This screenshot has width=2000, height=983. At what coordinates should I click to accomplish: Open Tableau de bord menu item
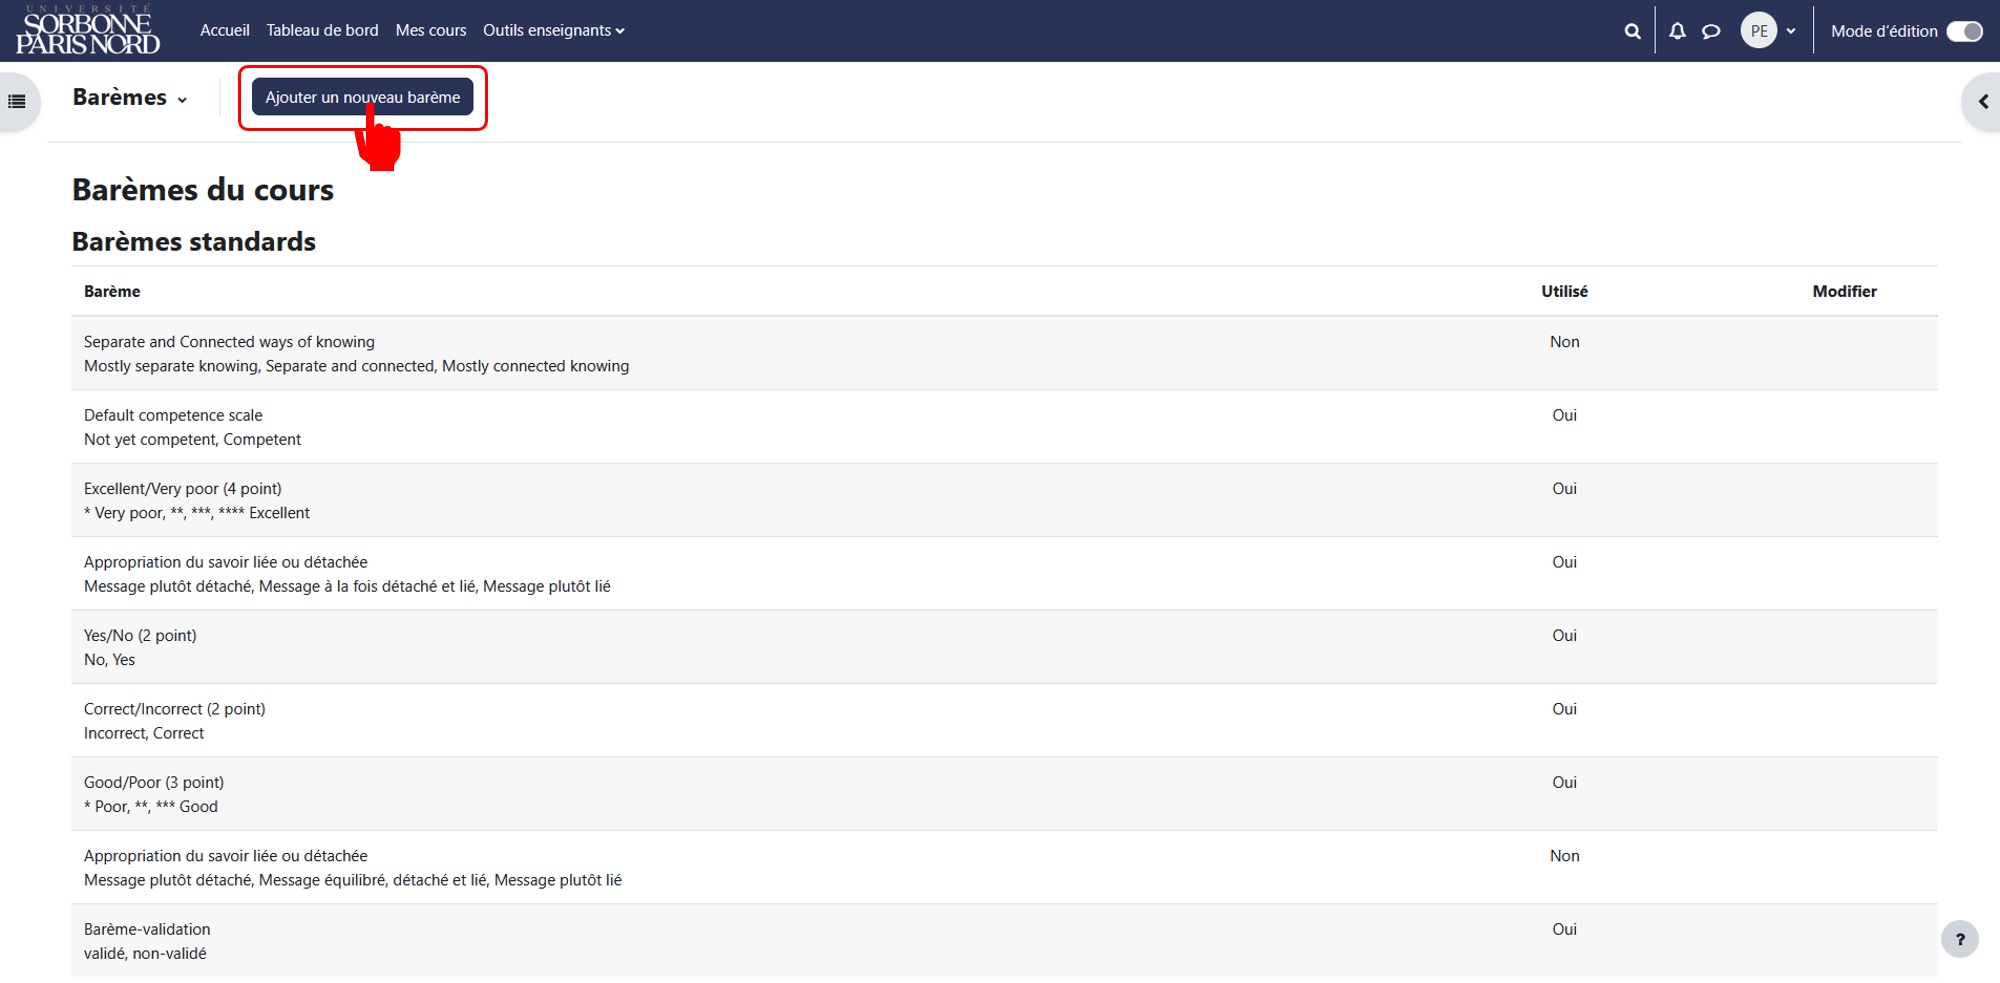coord(322,31)
